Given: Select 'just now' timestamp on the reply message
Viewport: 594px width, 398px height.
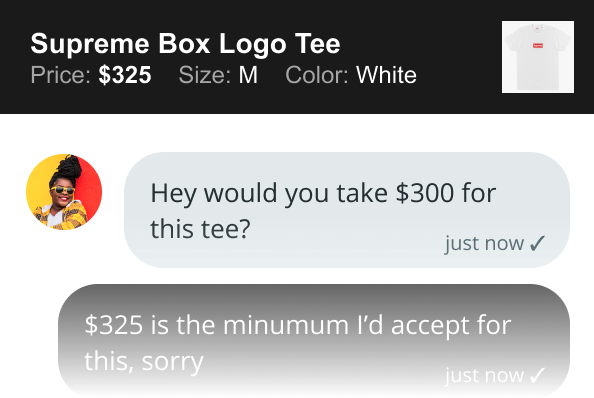Looking at the screenshot, I should click(485, 375).
